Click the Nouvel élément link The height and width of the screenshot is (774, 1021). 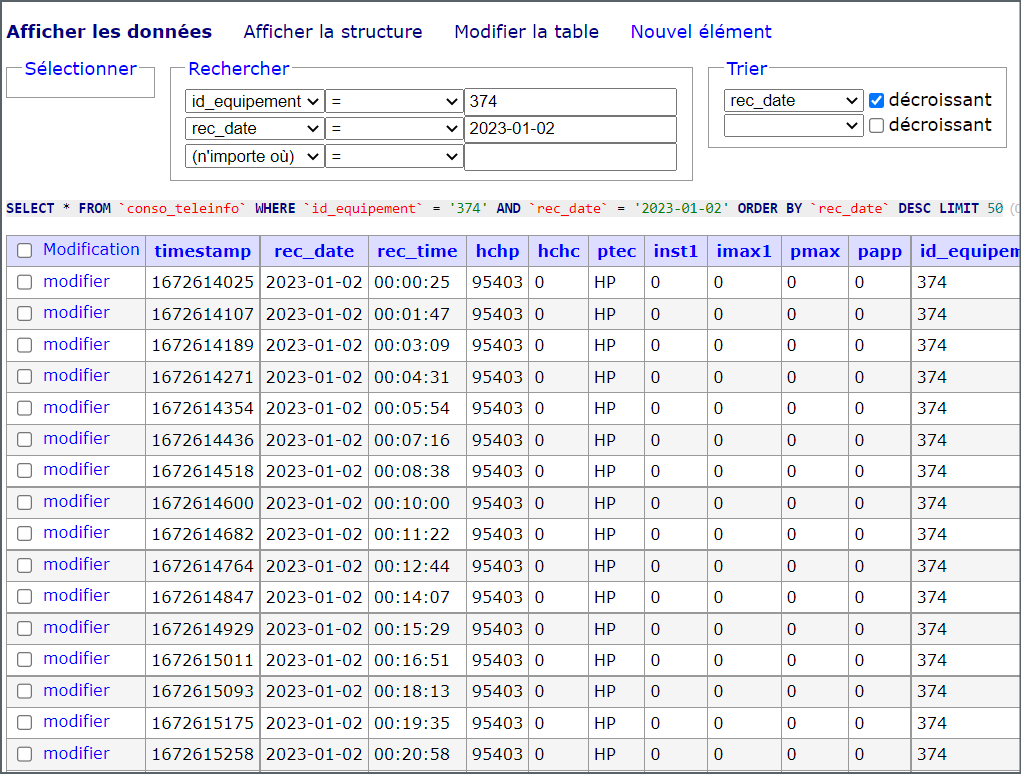701,32
